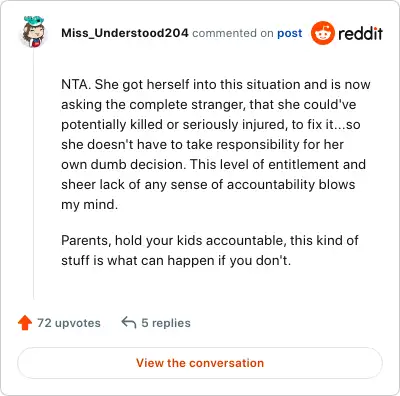The width and height of the screenshot is (400, 396).
Task: Click the line "sheer lack of any sense"
Action: (x=208, y=185)
